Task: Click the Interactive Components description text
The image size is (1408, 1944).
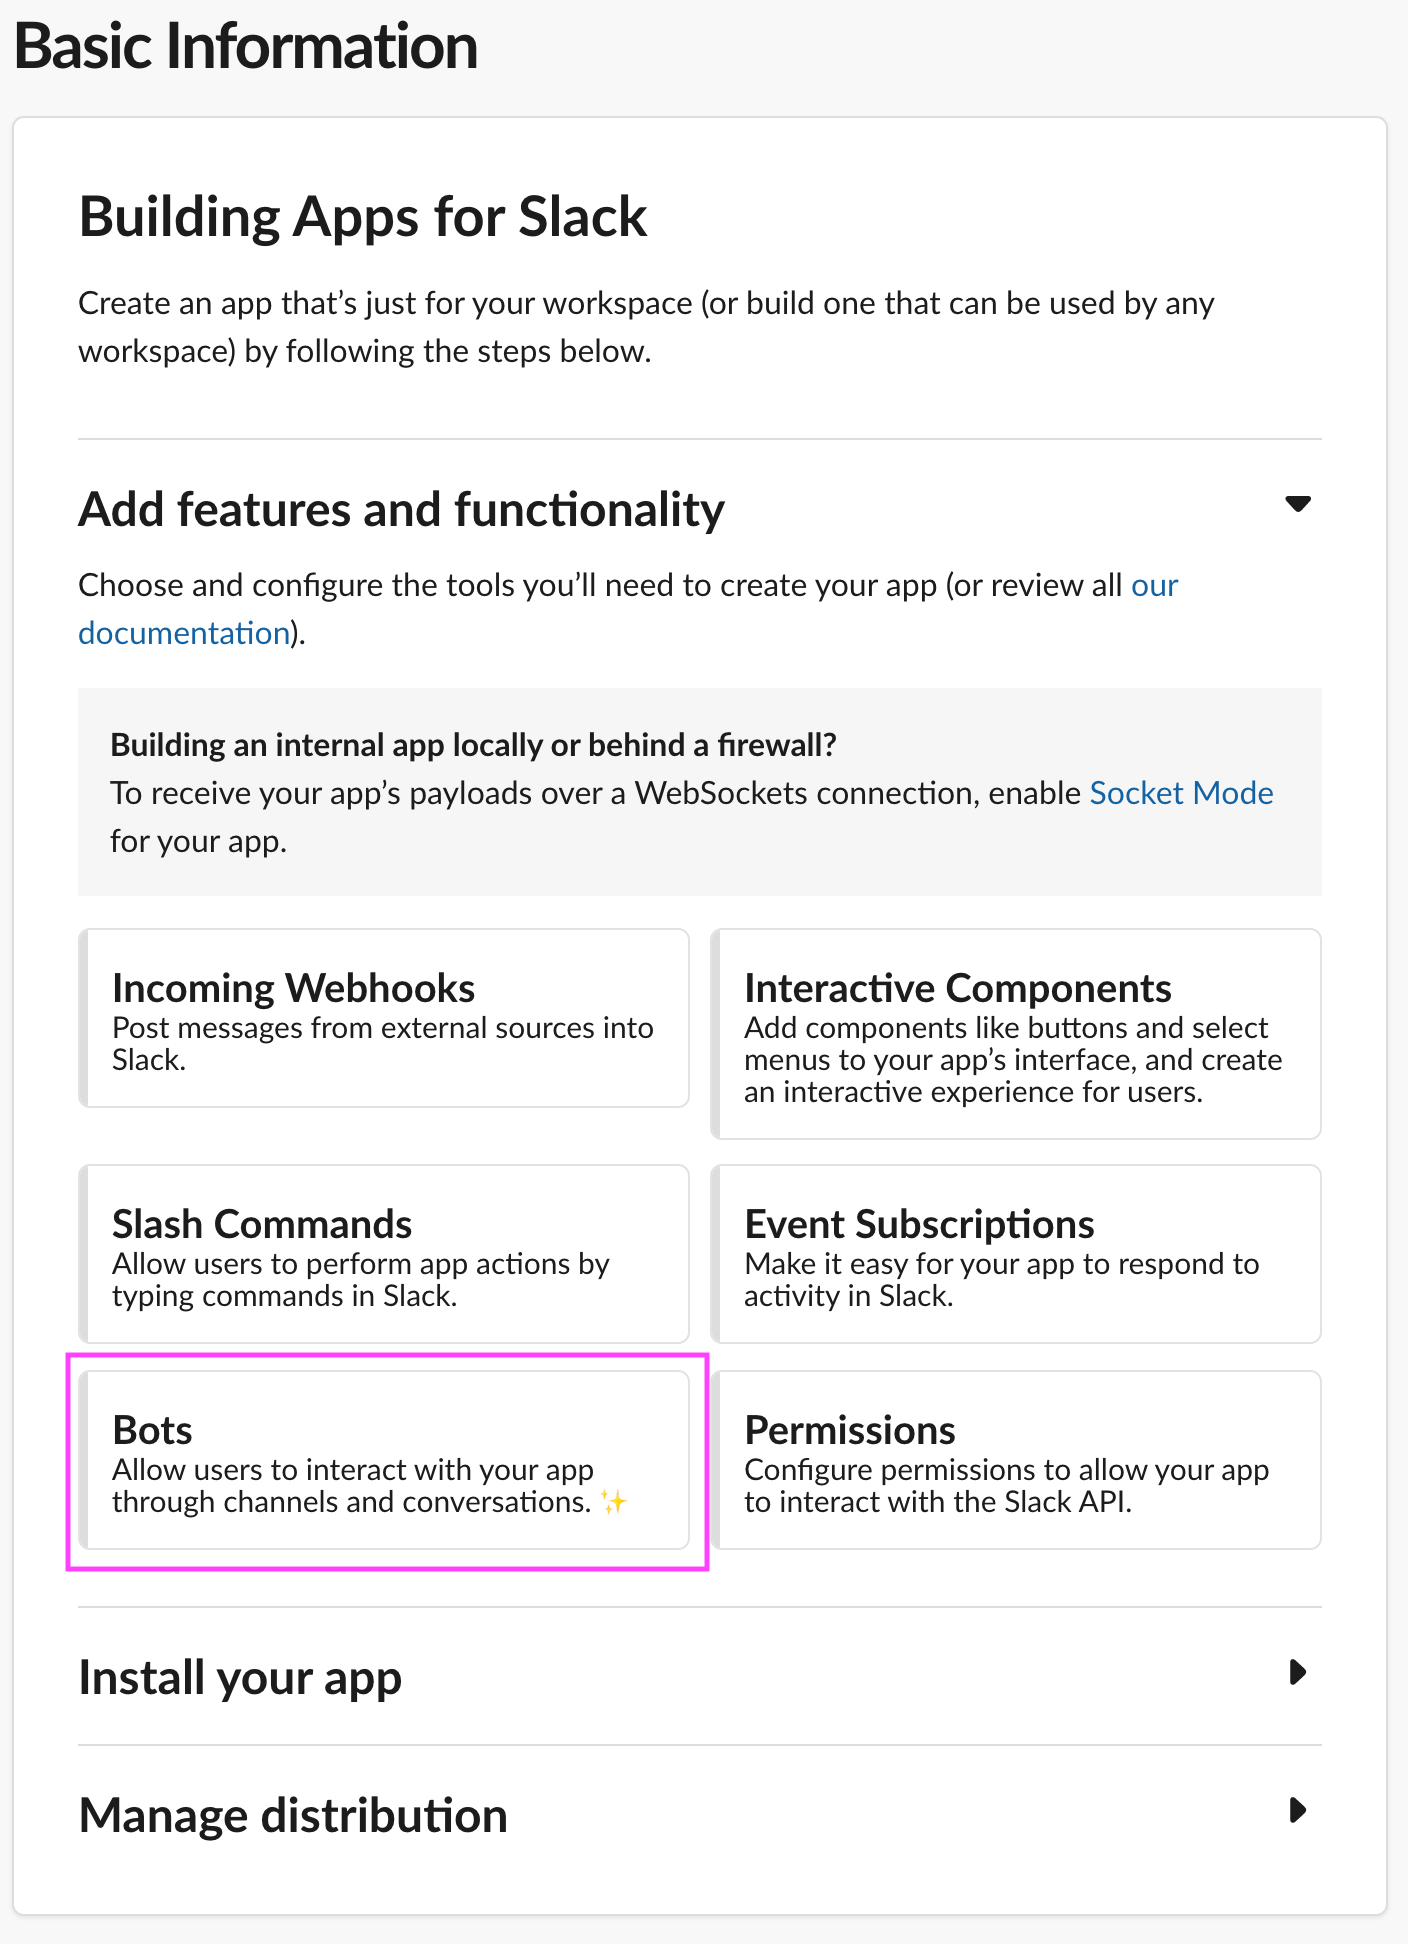Action: click(1012, 1060)
